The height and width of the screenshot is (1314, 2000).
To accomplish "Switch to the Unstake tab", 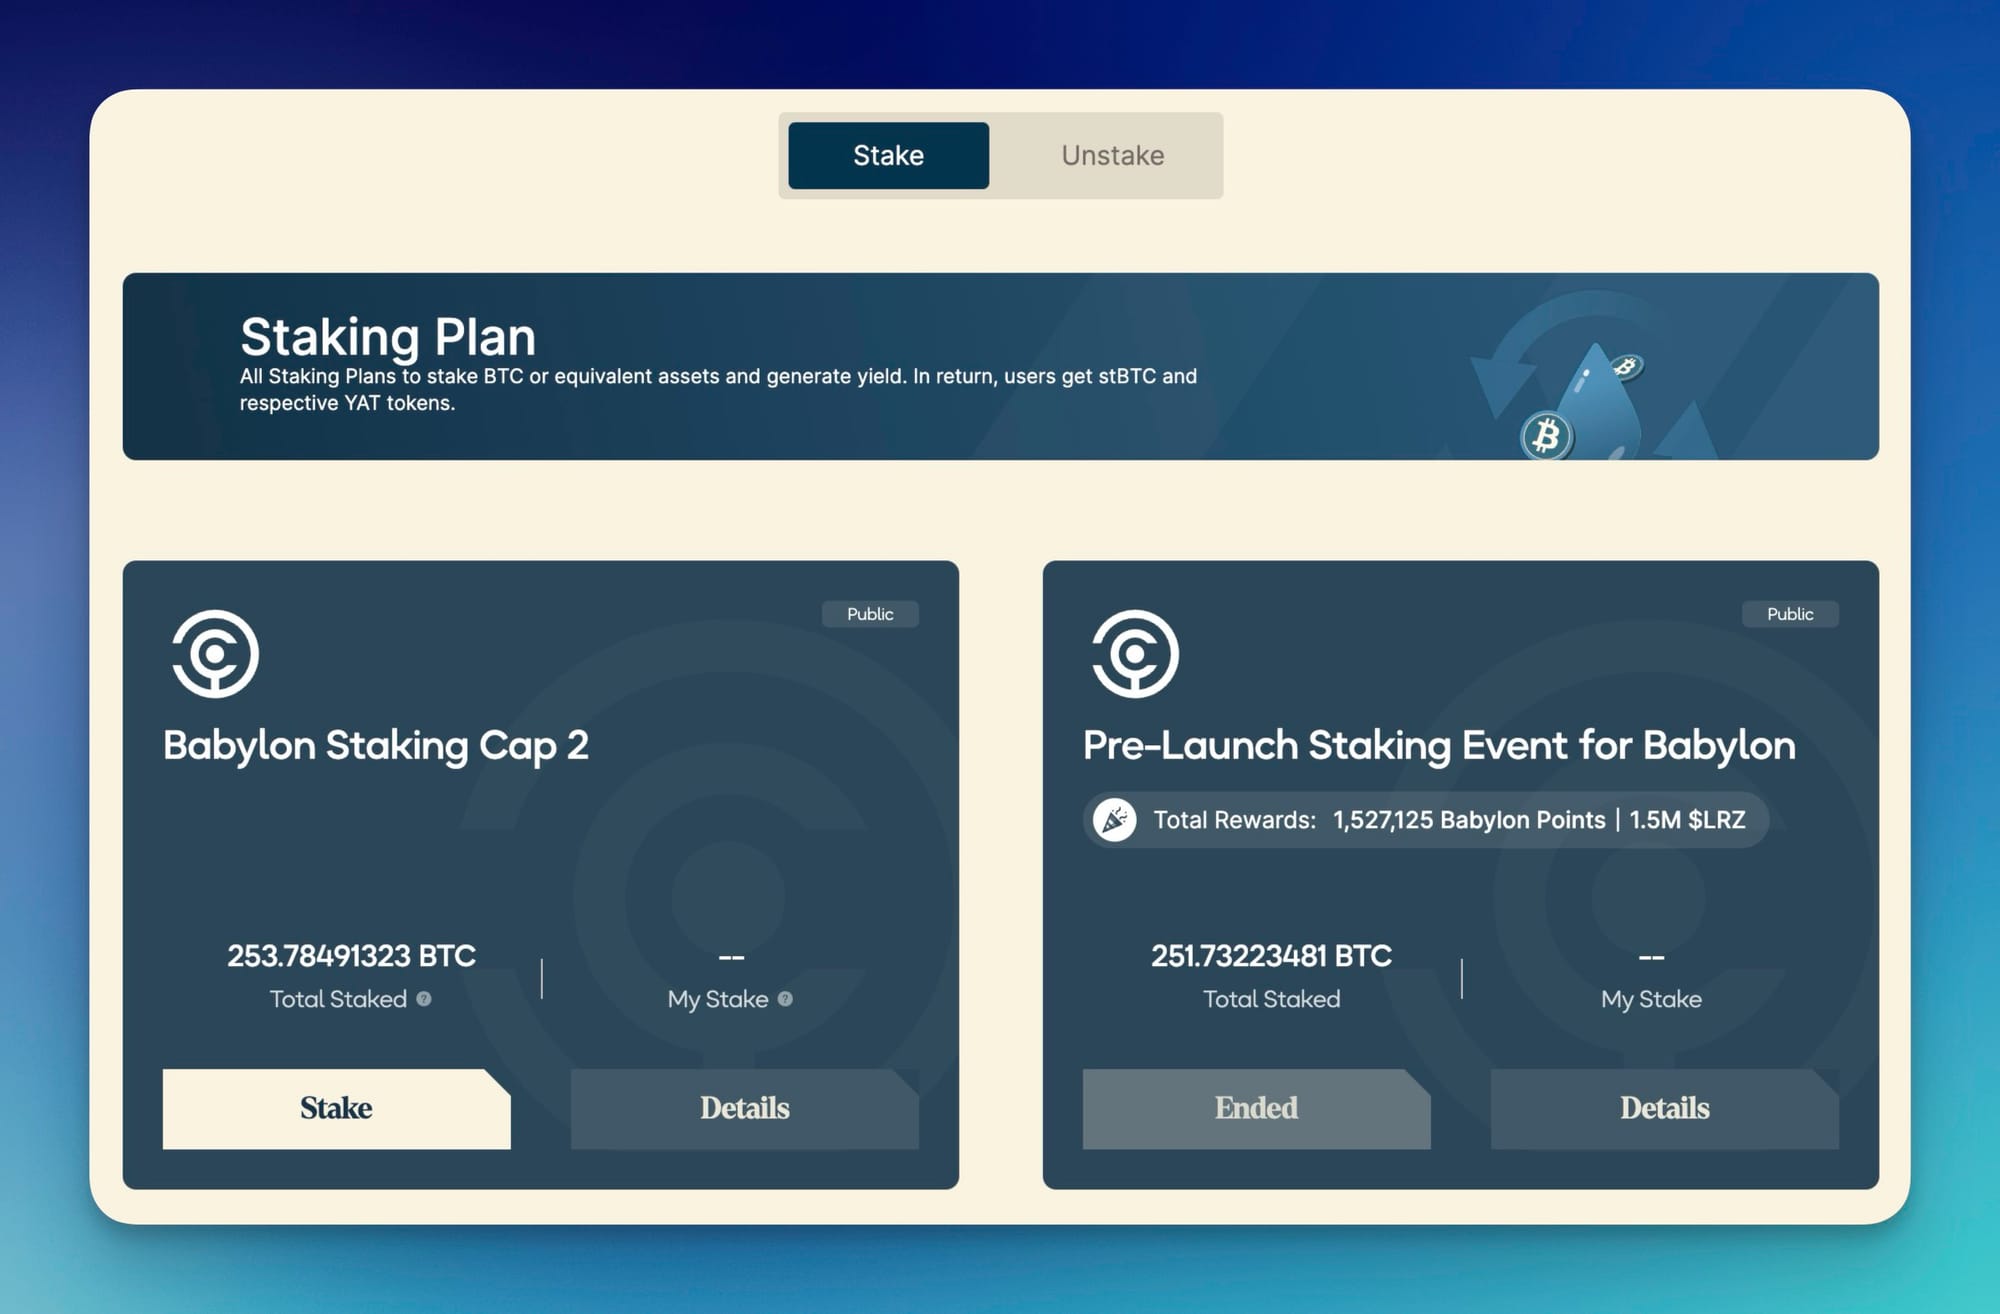I will point(1112,156).
